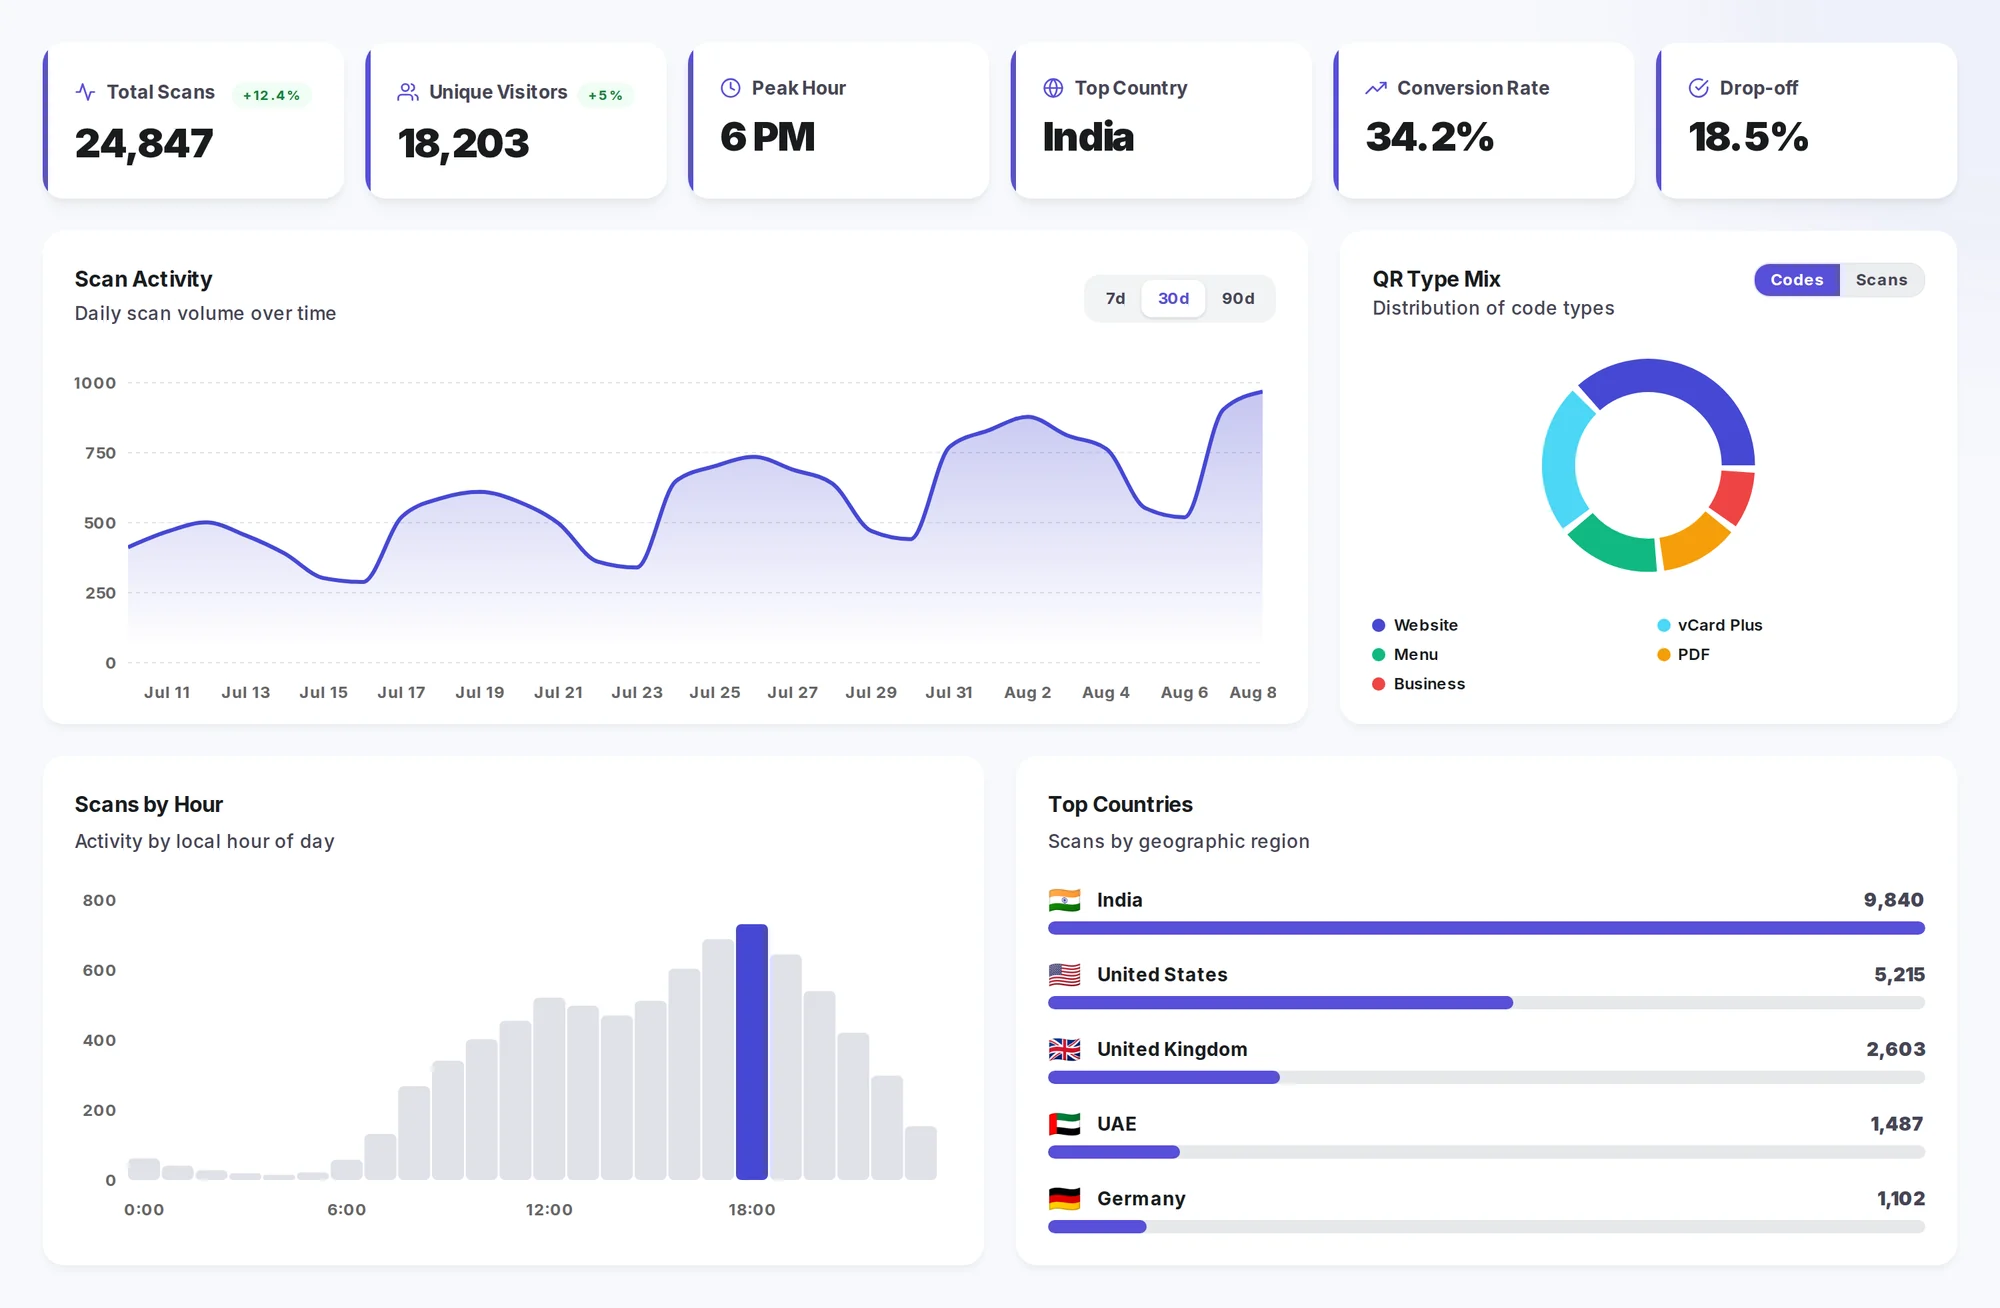Click the United Kingdom scans progress bar
The image size is (2000, 1308).
coord(1486,1077)
